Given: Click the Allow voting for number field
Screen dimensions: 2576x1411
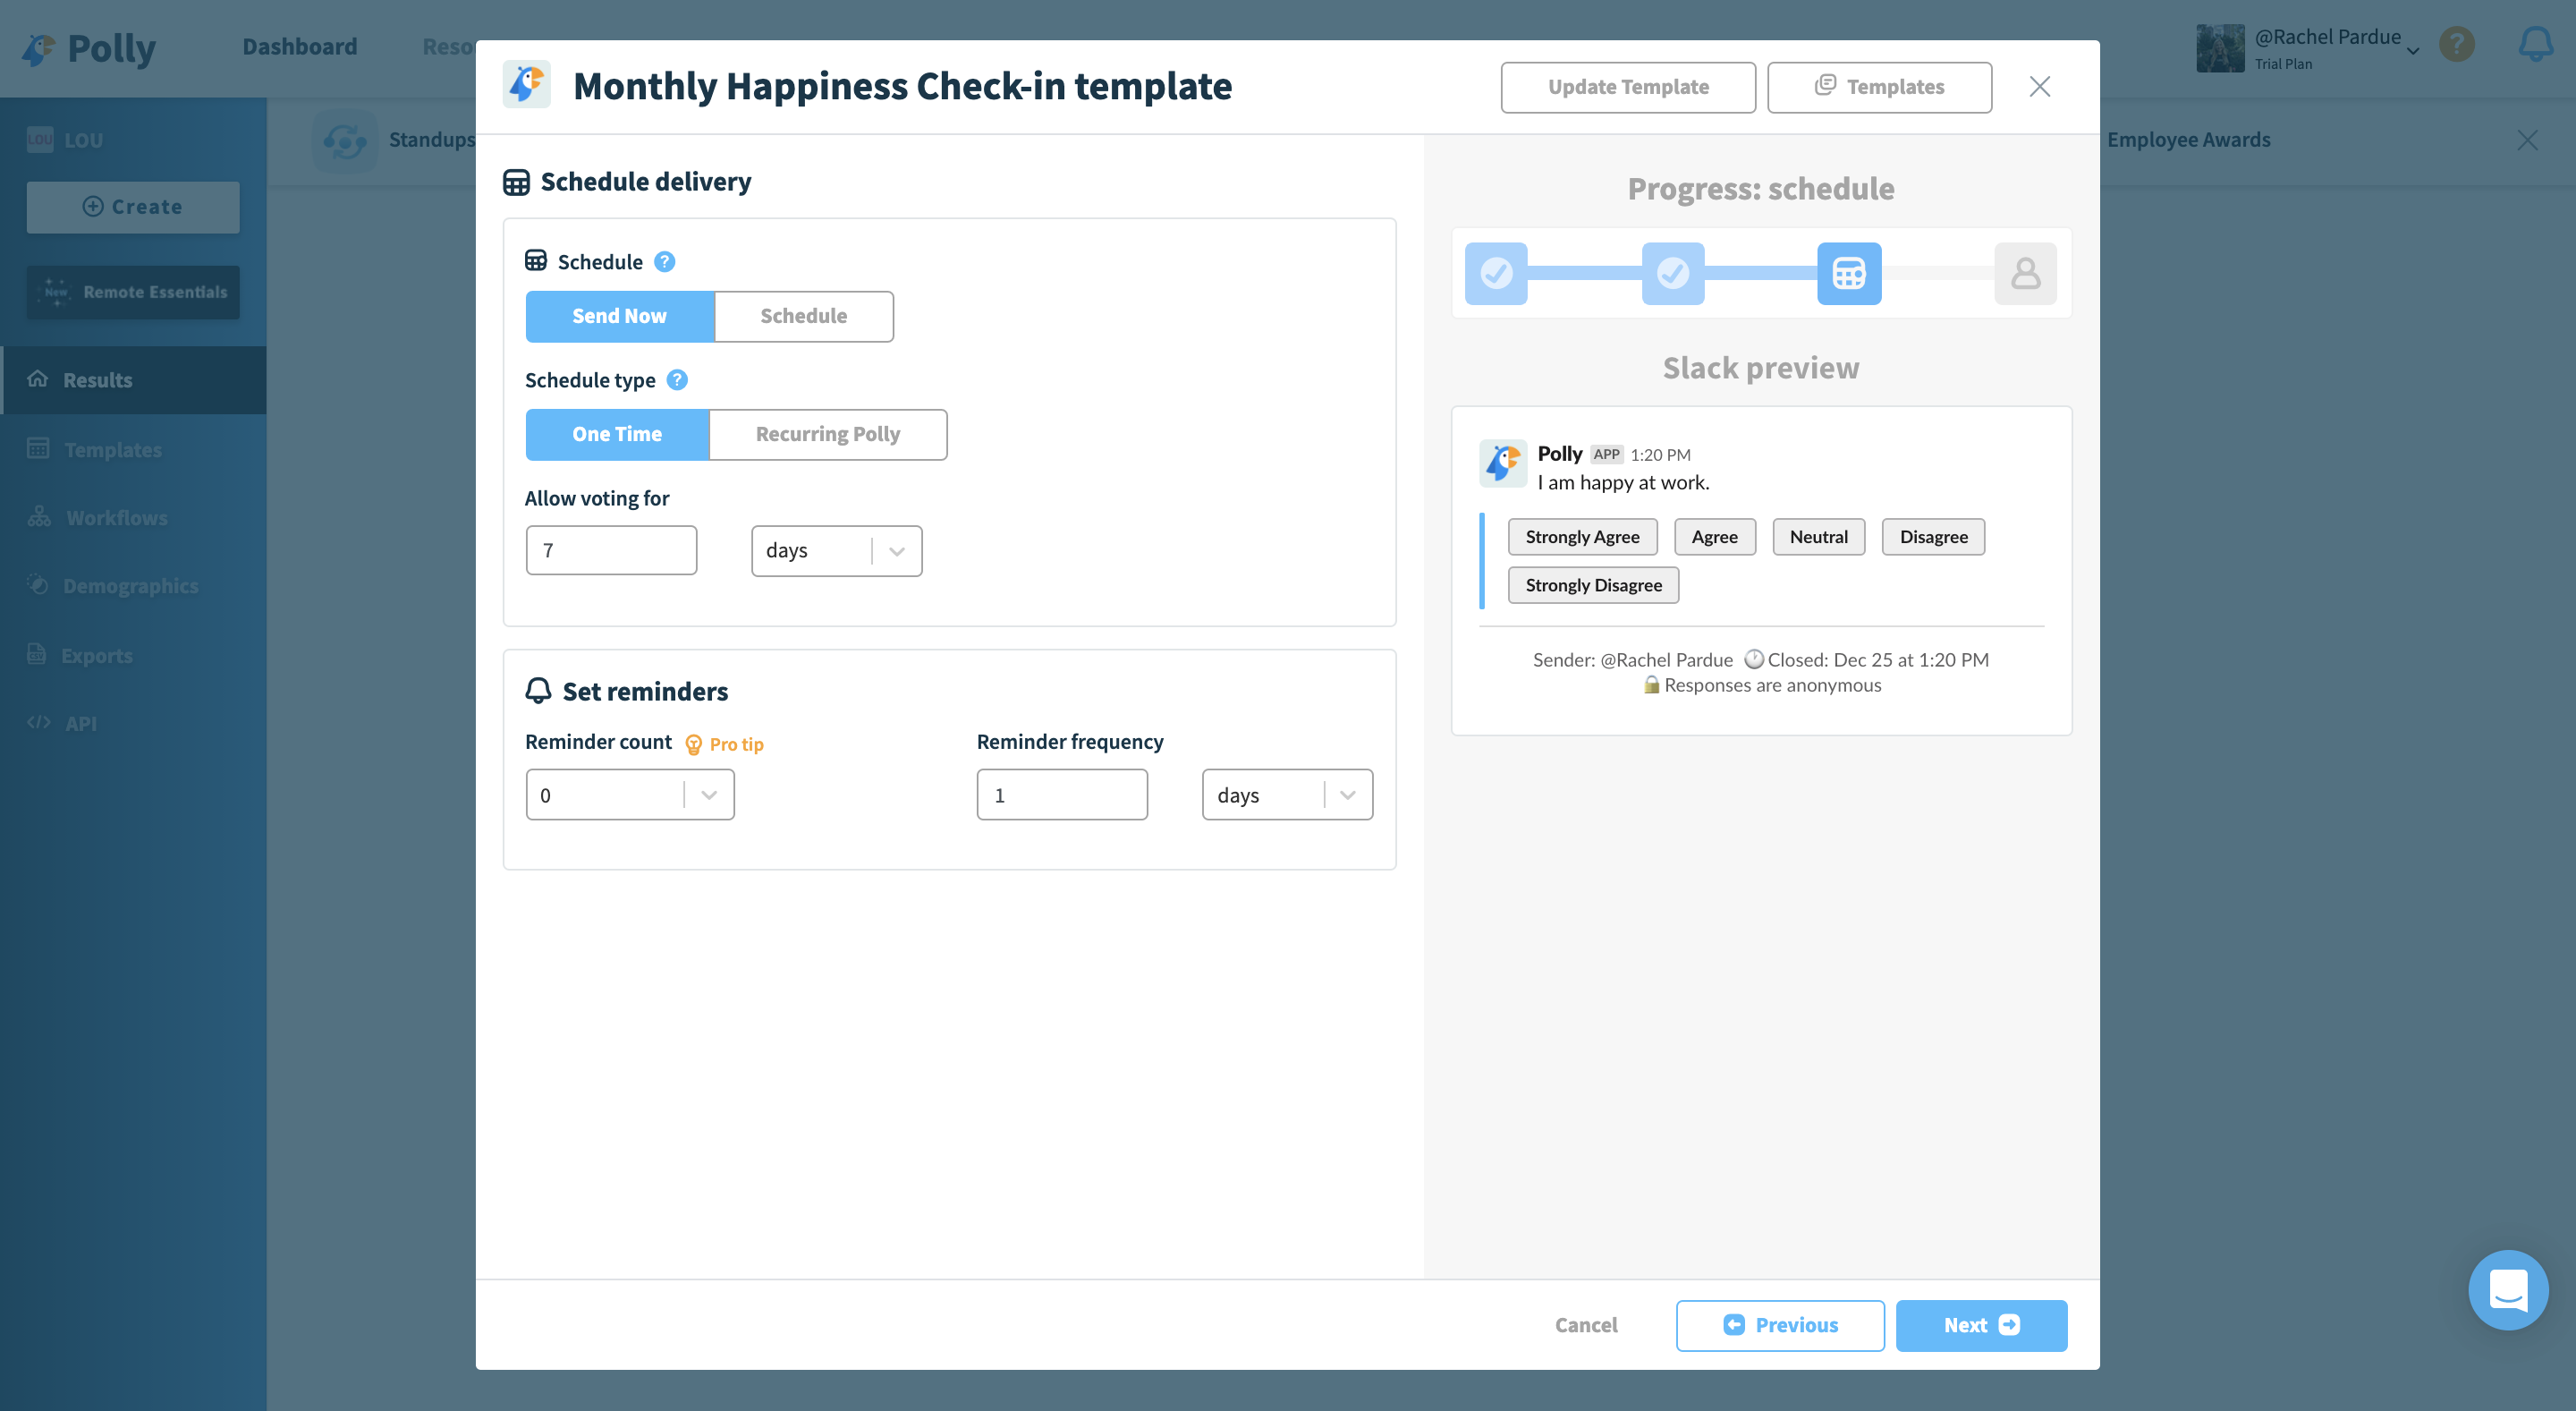Looking at the screenshot, I should (x=611, y=551).
